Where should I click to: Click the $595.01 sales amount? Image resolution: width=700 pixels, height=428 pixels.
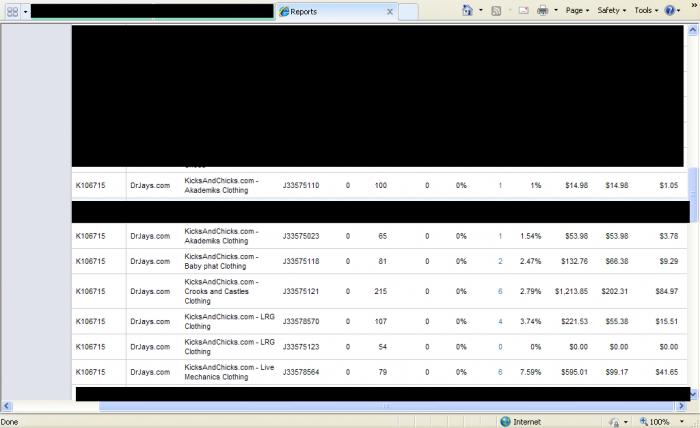(575, 372)
